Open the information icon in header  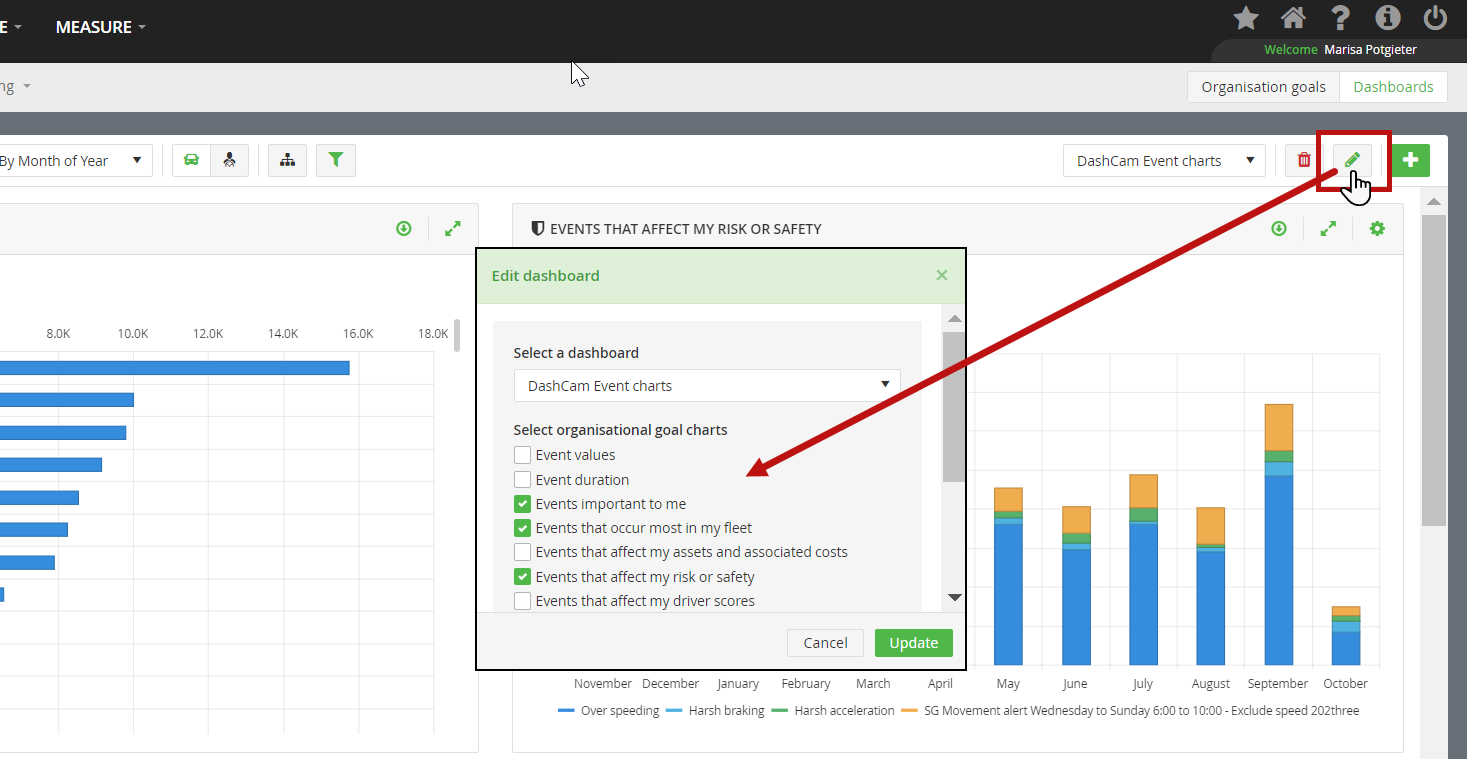pyautogui.click(x=1387, y=18)
